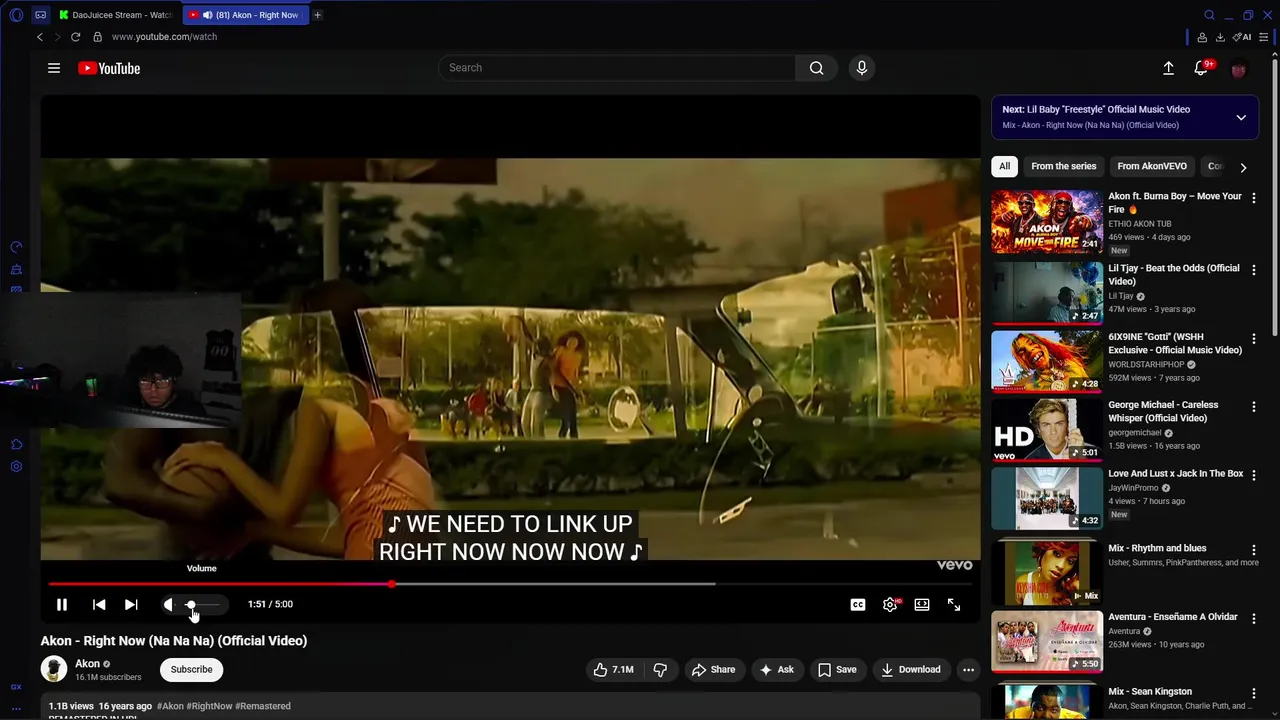Viewport: 1280px width, 720px height.
Task: Select the All filter chip
Action: coord(1004,166)
